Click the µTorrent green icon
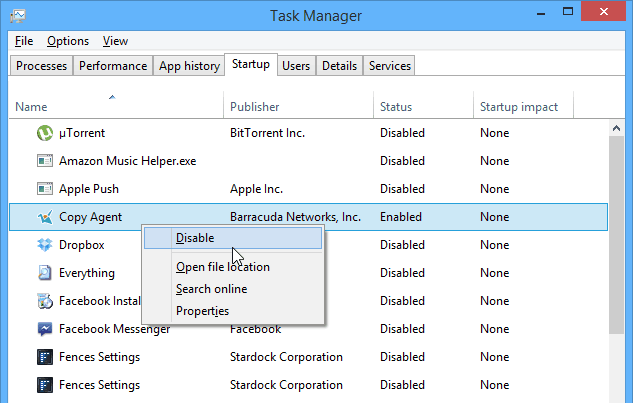 click(x=45, y=133)
